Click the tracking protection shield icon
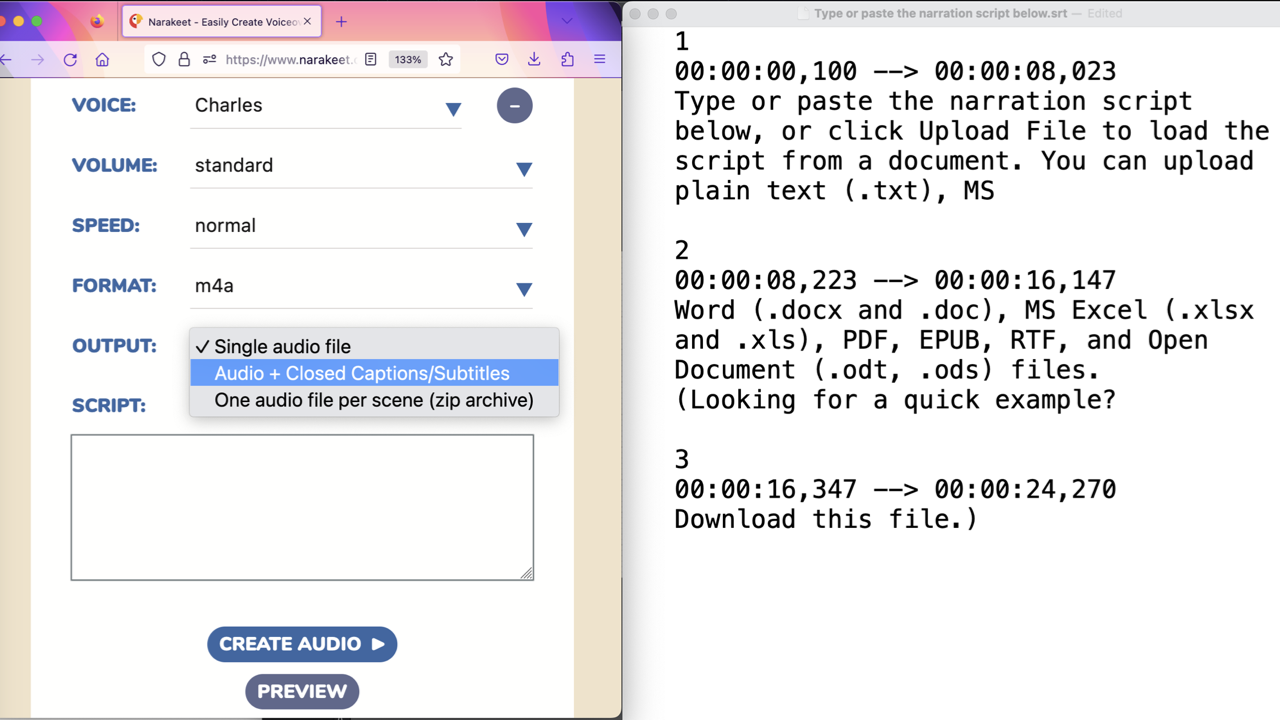1280x720 pixels. pos(158,59)
